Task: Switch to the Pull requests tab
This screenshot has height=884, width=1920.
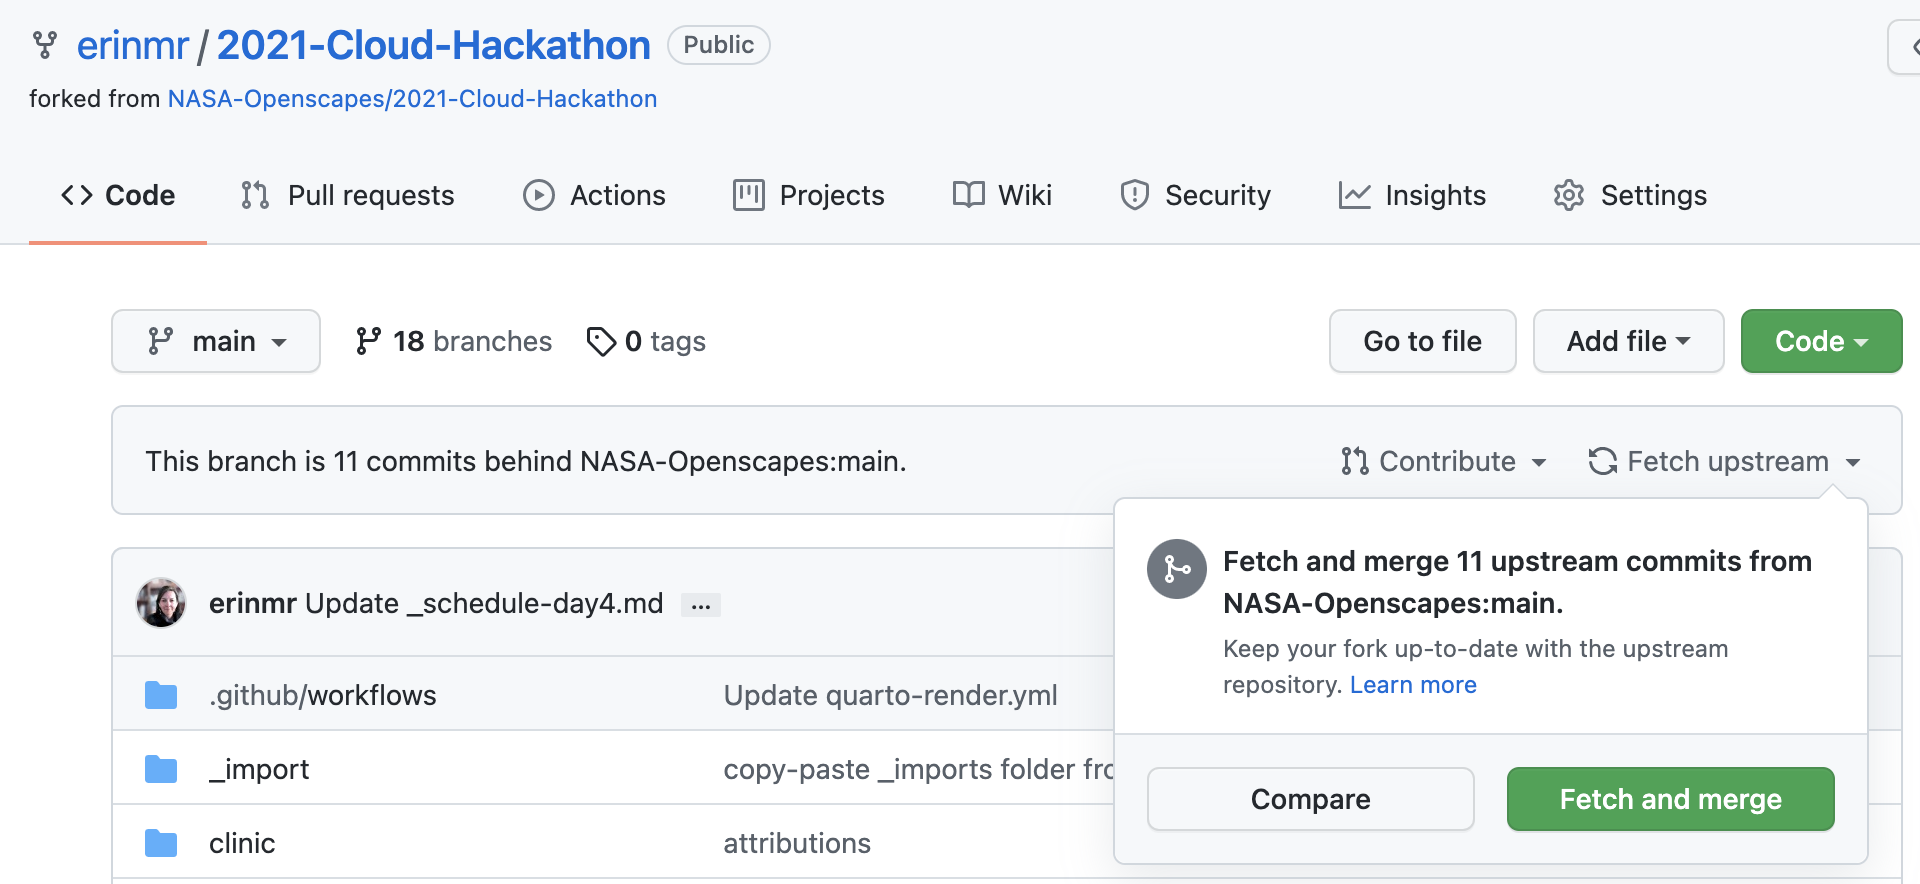Action: (348, 195)
